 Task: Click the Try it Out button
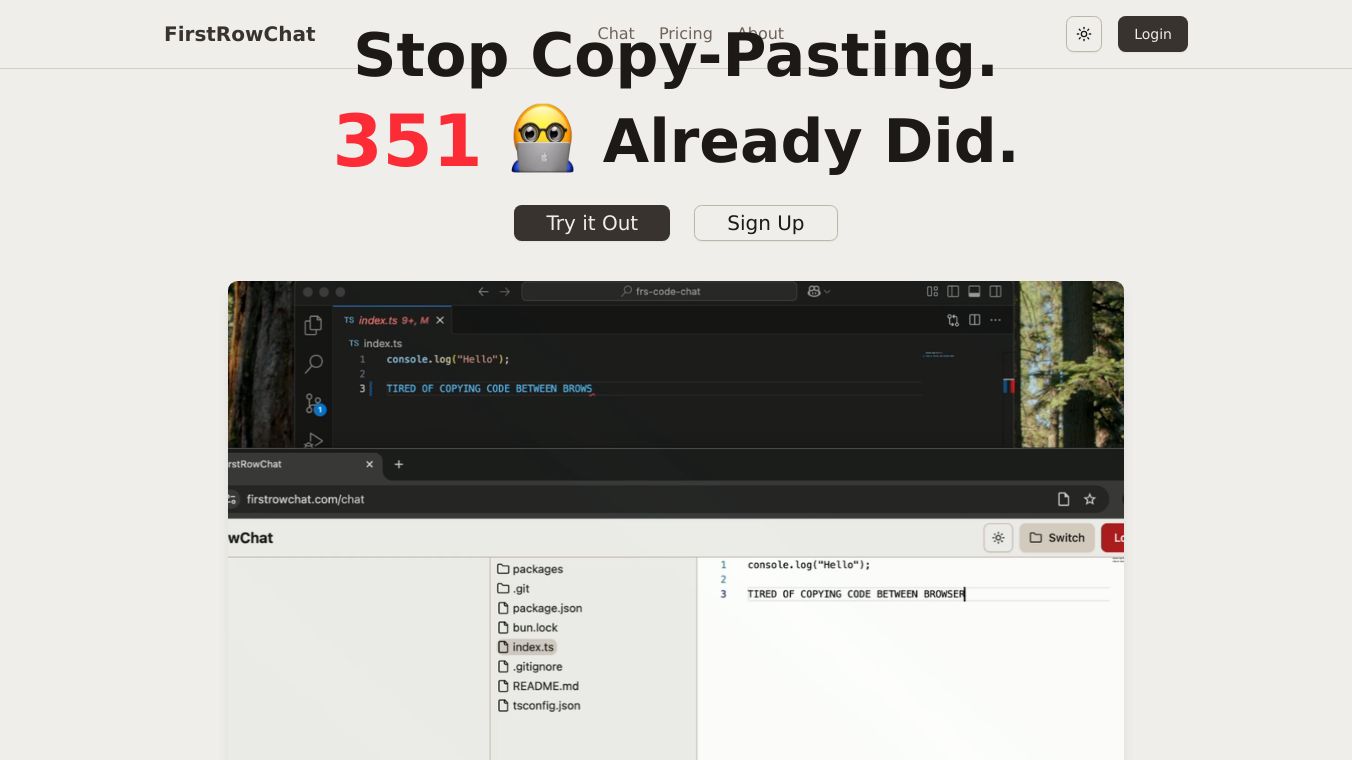(x=592, y=223)
